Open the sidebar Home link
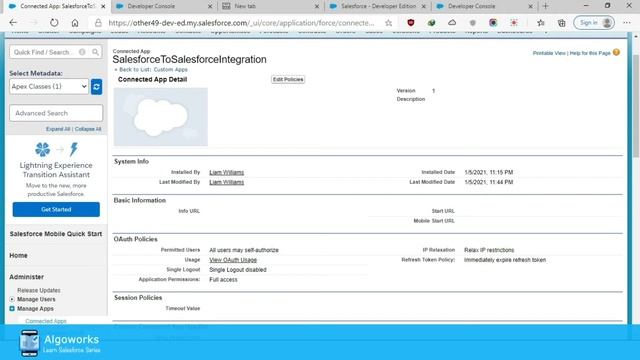Viewport: 640px width, 360px height. 18,256
